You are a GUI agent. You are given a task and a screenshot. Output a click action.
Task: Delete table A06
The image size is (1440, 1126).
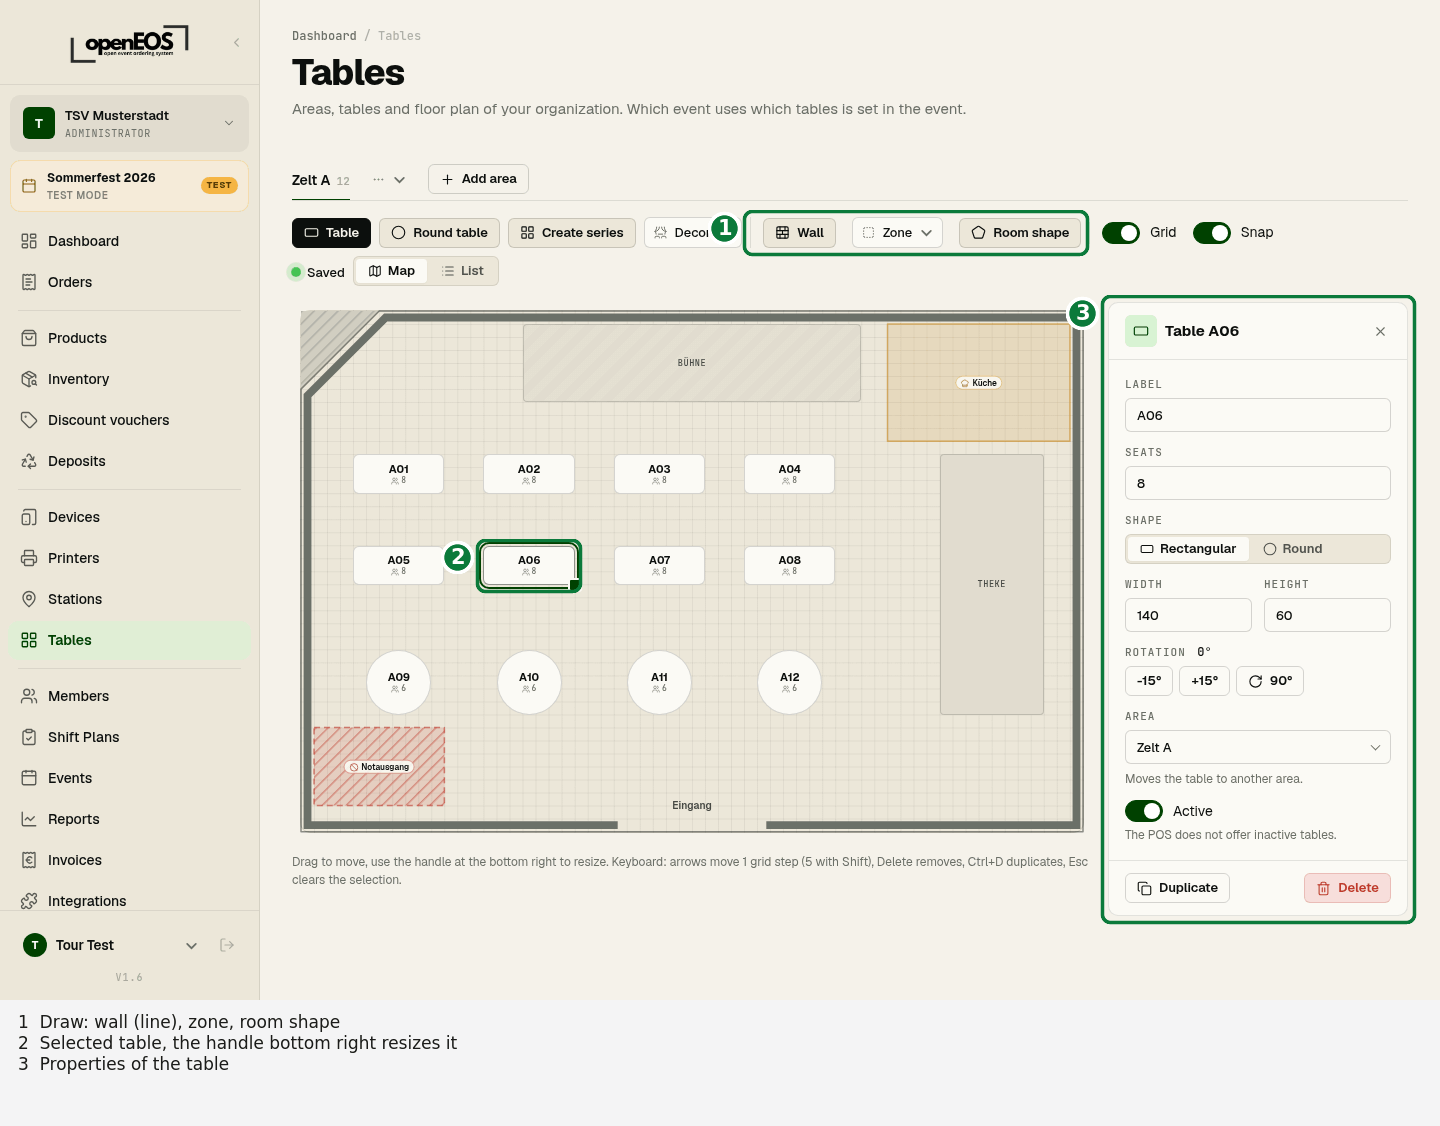pyautogui.click(x=1348, y=888)
